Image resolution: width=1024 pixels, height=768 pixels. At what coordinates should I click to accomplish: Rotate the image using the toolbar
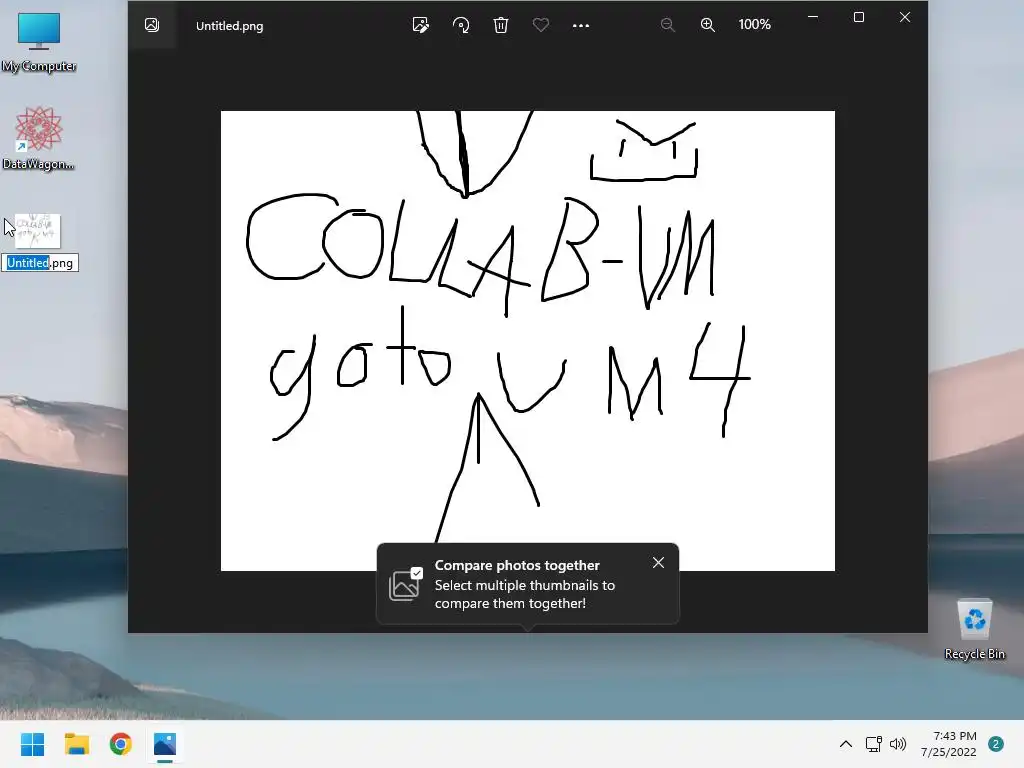(461, 25)
